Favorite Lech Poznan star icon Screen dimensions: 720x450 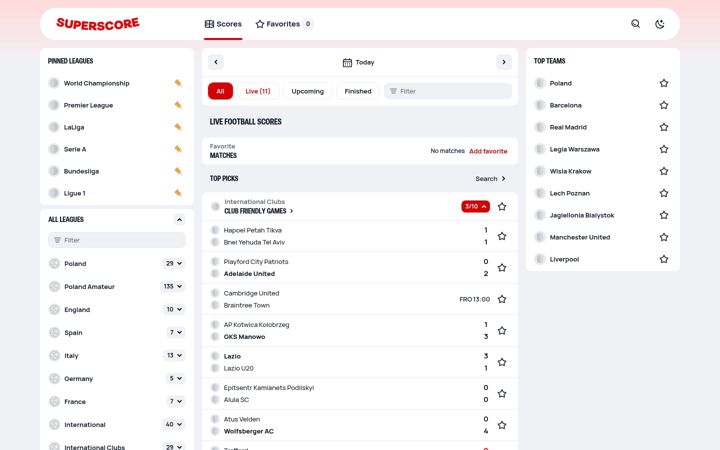(664, 193)
